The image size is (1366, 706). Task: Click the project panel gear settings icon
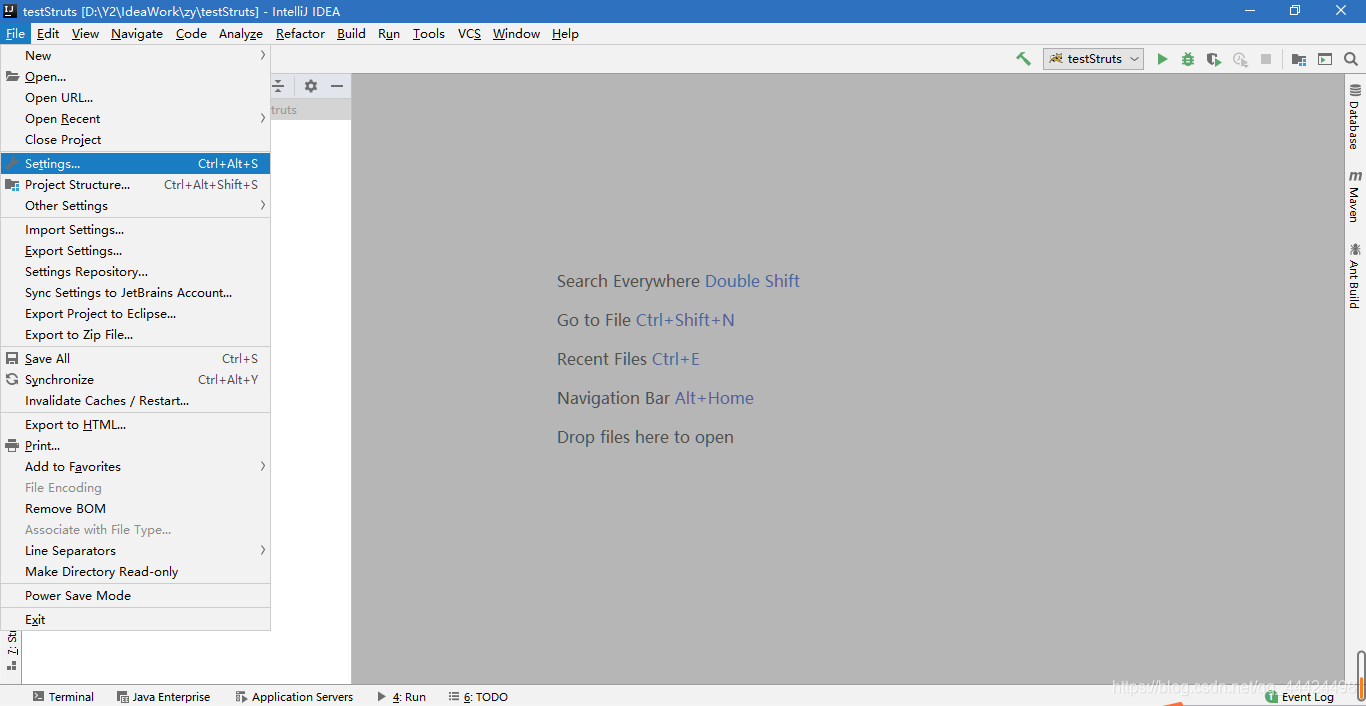pyautogui.click(x=311, y=86)
